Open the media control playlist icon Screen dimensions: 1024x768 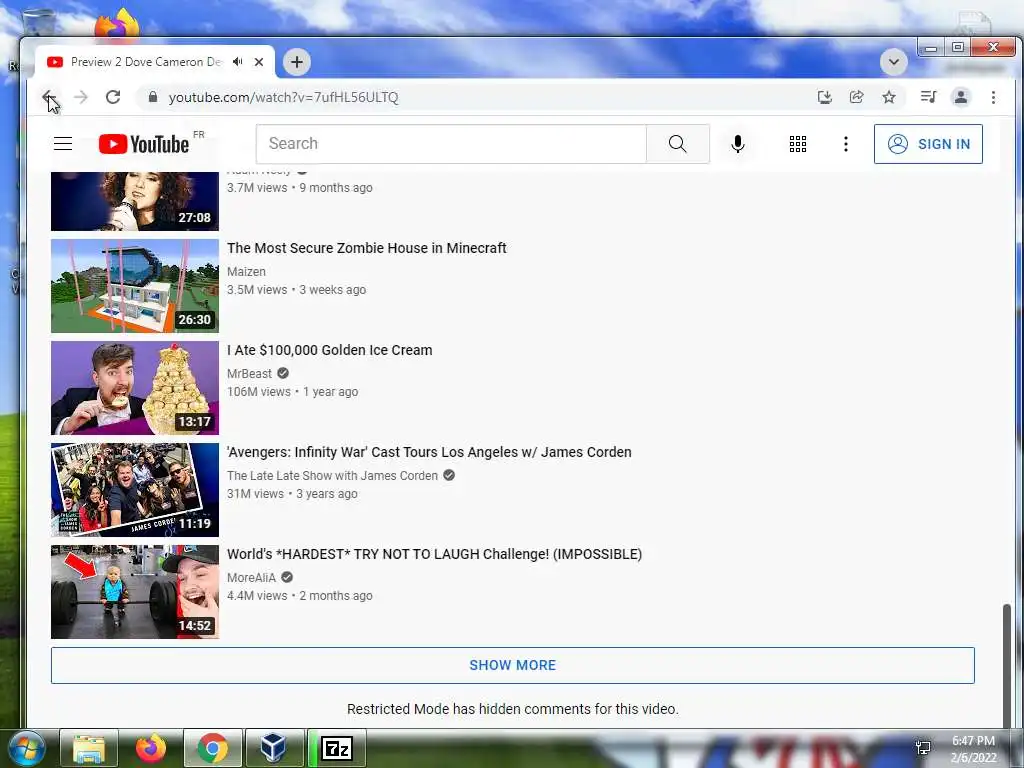click(x=928, y=97)
